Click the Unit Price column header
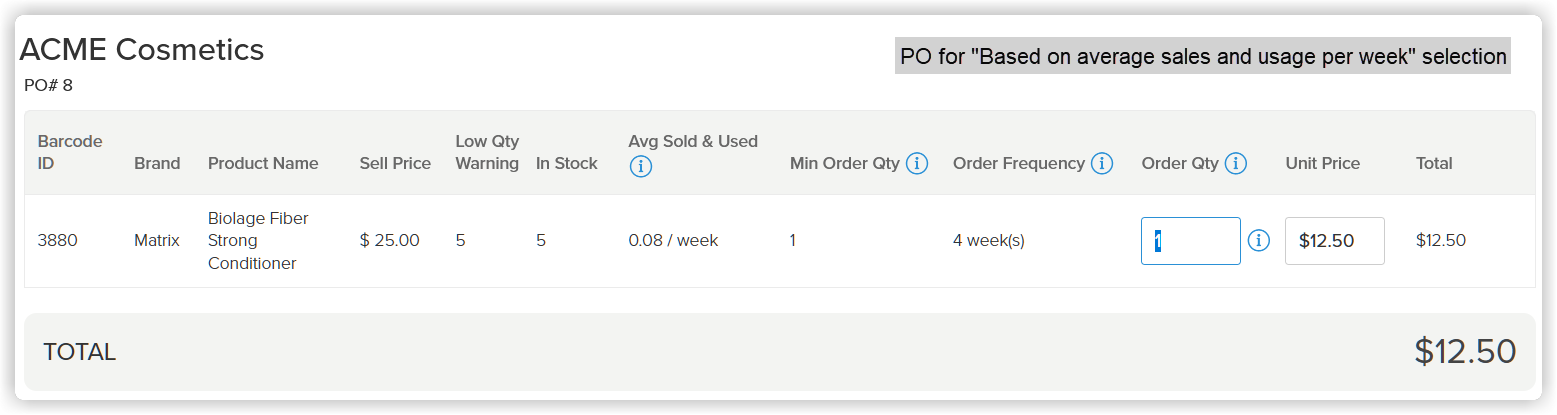1557x415 pixels. 1323,163
